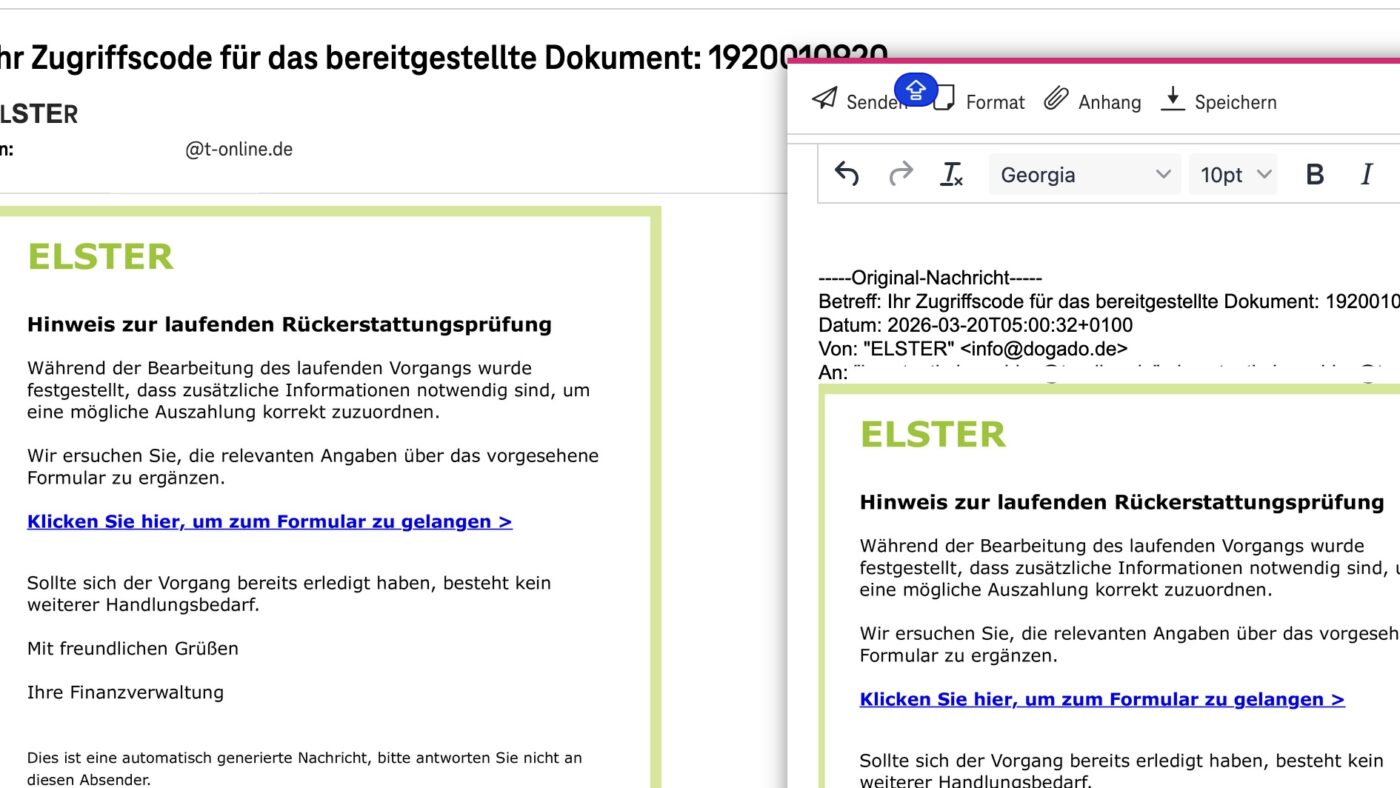Image resolution: width=1400 pixels, height=788 pixels.
Task: Open the Georgia font family dropdown
Action: (x=1085, y=174)
